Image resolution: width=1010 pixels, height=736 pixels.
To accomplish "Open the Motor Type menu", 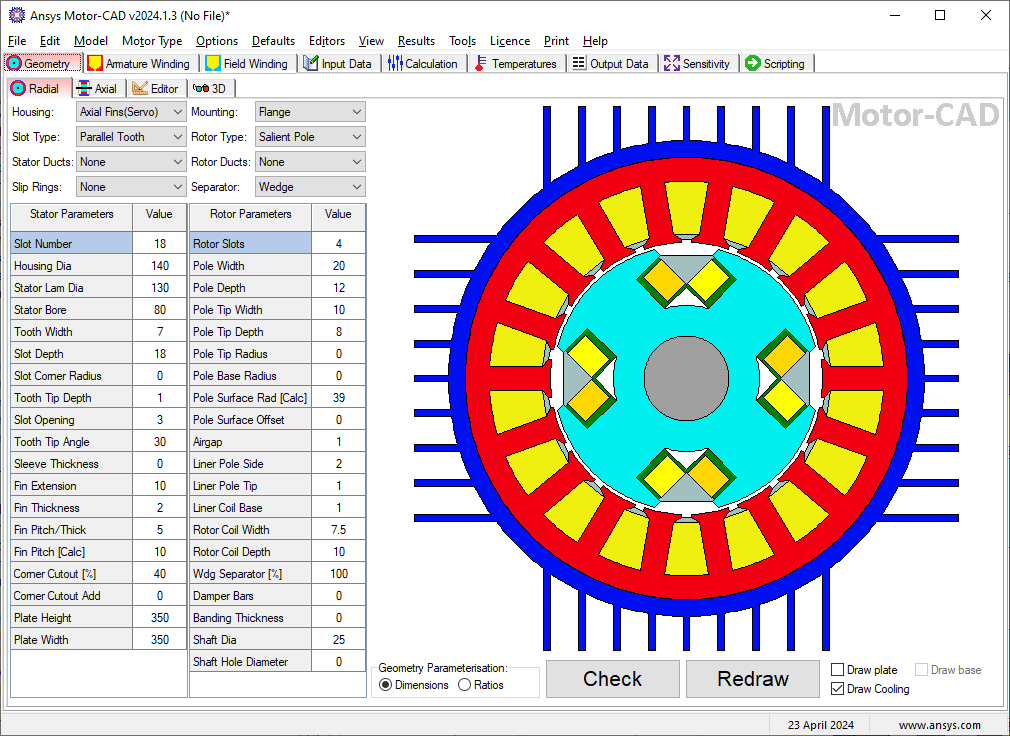I will tap(152, 41).
